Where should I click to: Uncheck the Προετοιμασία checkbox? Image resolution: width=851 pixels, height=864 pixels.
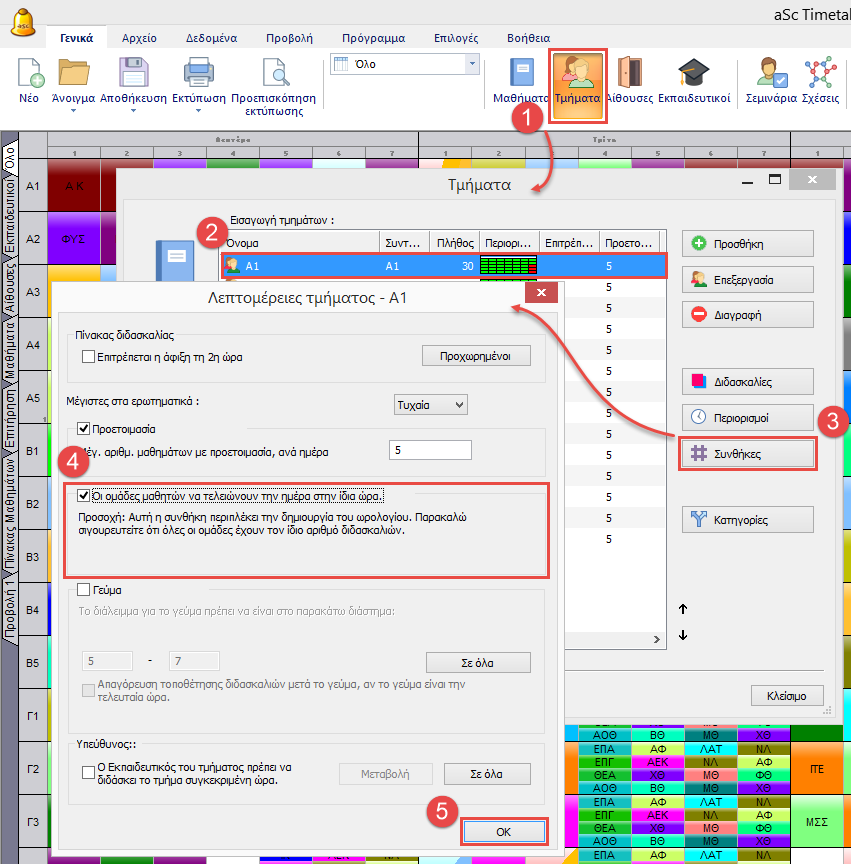point(85,429)
